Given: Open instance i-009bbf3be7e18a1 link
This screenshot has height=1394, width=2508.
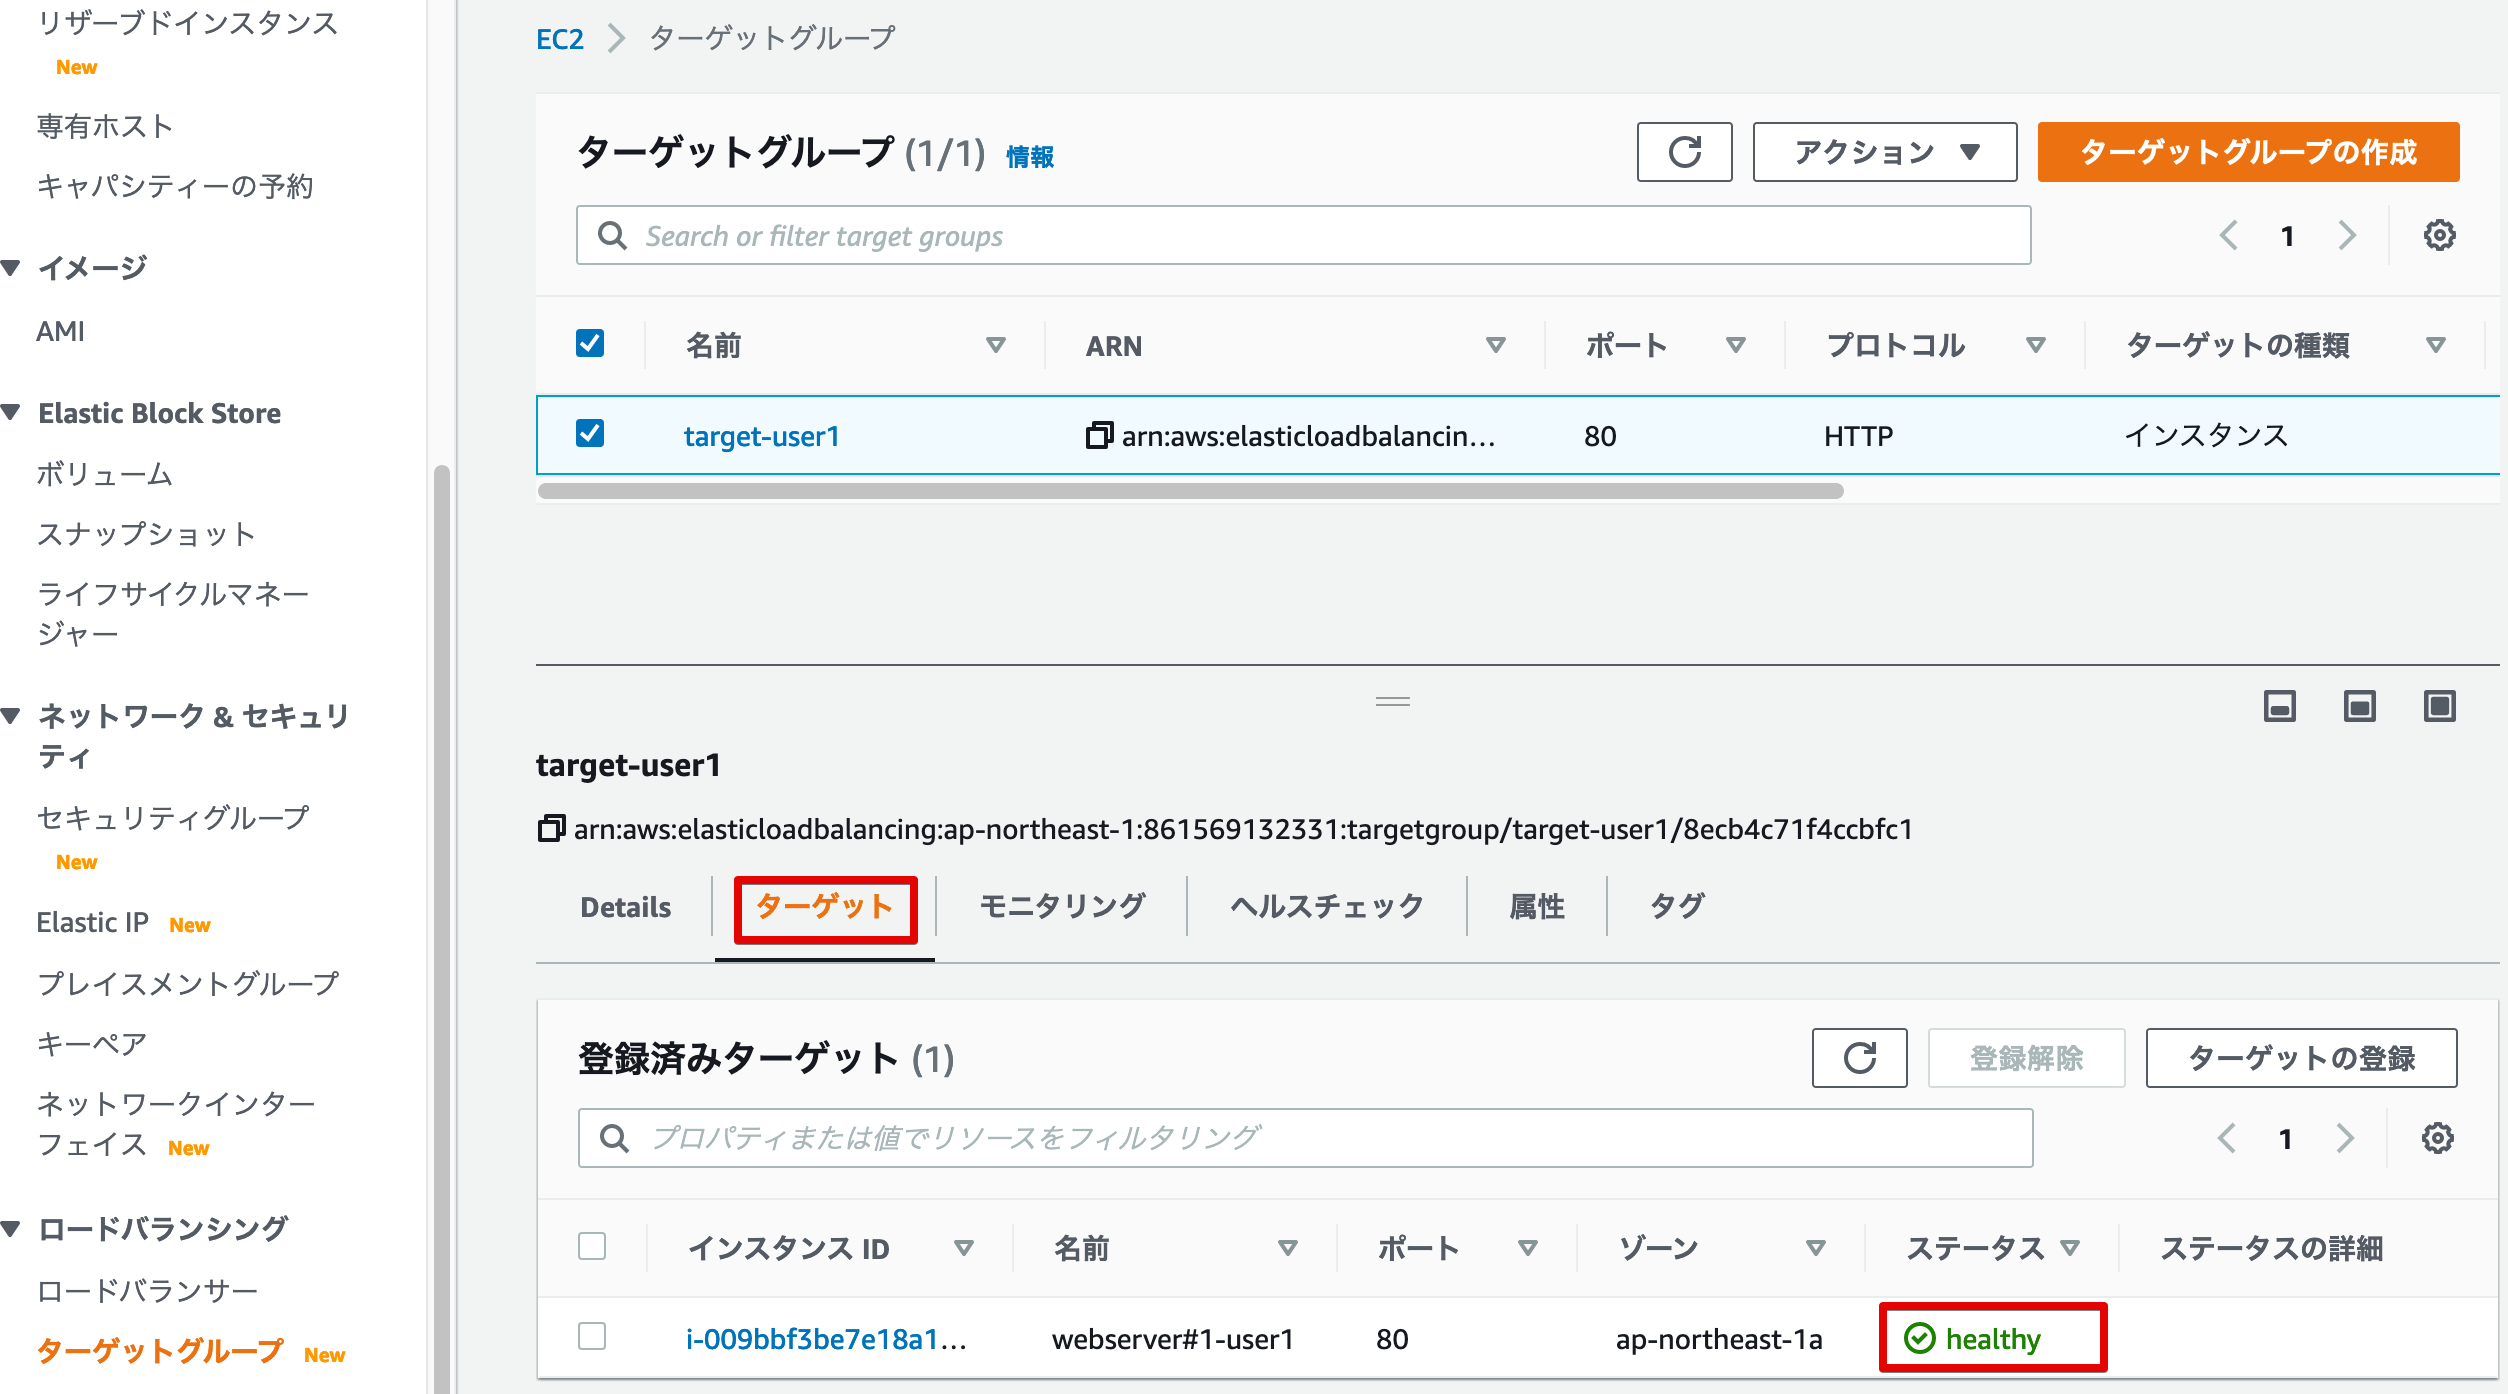Looking at the screenshot, I should click(x=826, y=1339).
